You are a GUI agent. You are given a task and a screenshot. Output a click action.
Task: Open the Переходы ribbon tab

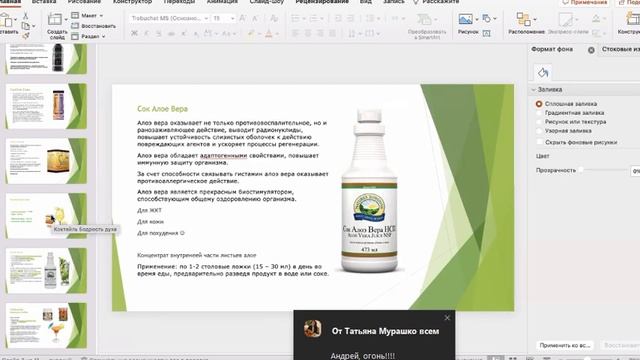[x=179, y=2]
